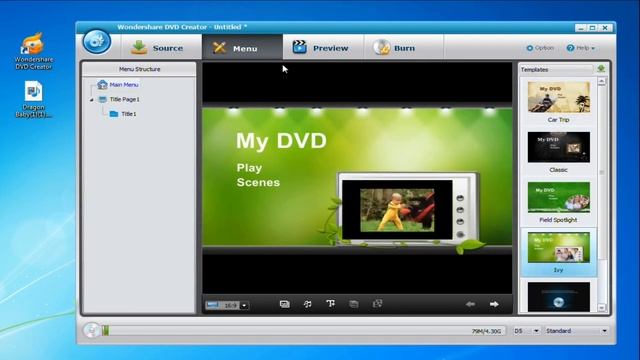The image size is (640, 360).
Task: Choose the Field Spotlight template
Action: pos(558,202)
